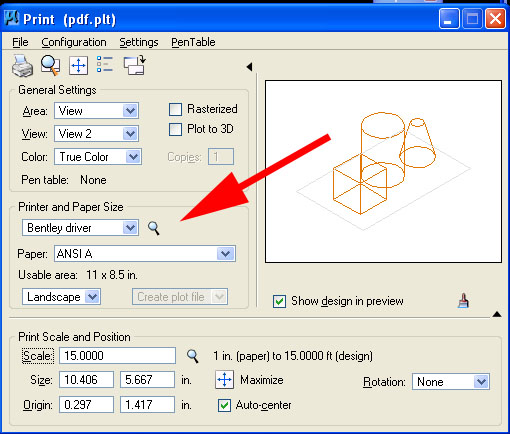This screenshot has height=434, width=510.
Task: Expand the Paper dropdown set to ANSI A
Action: click(145, 254)
